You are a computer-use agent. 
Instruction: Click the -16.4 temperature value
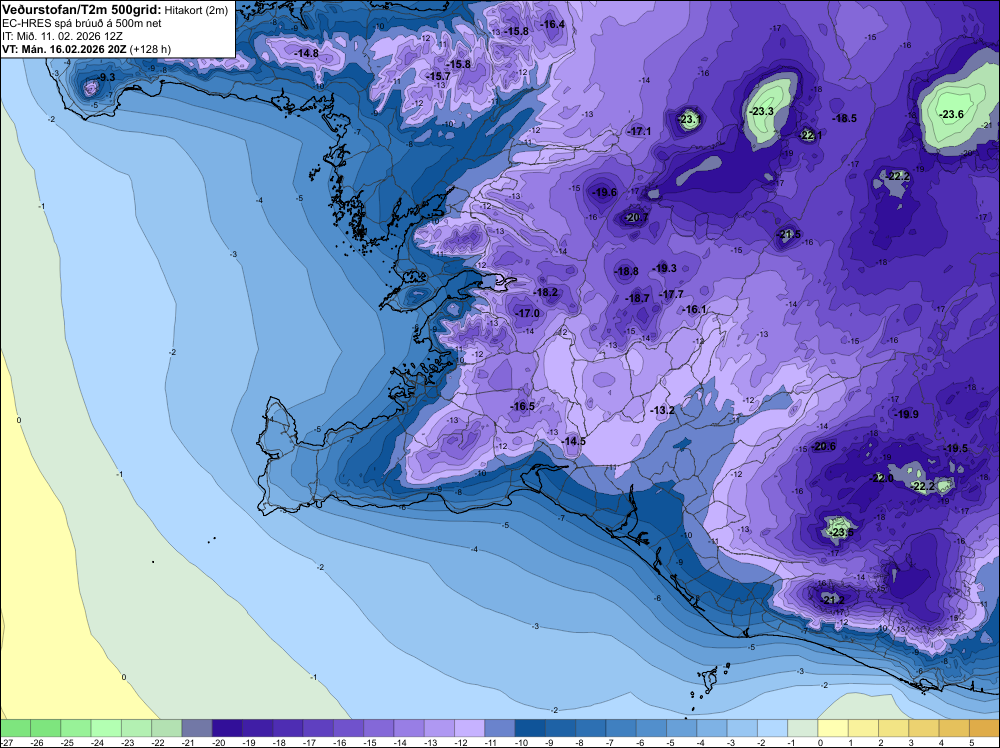pos(552,24)
